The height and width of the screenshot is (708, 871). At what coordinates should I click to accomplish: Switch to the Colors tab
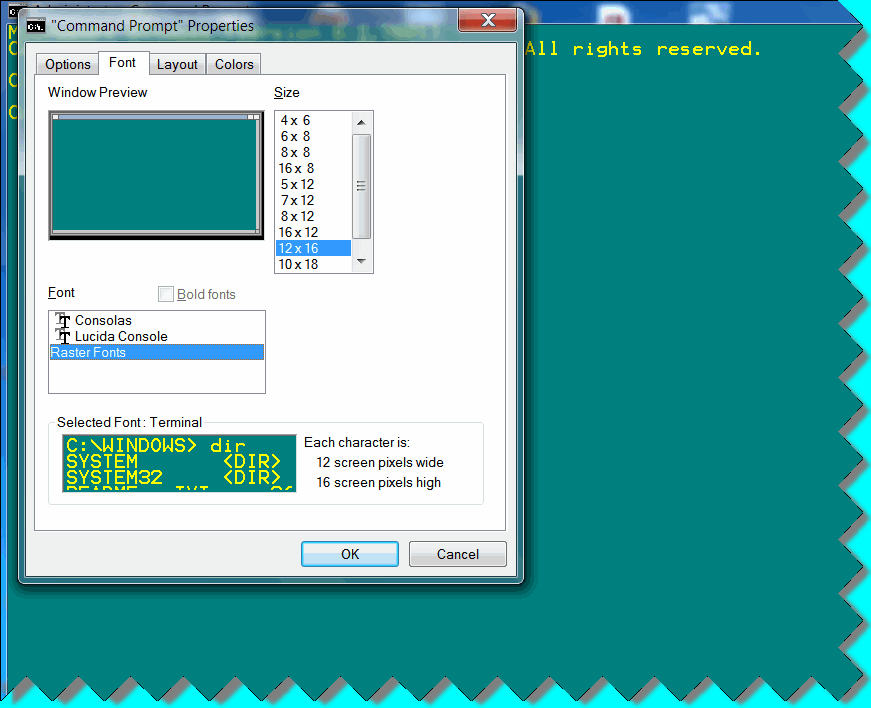pyautogui.click(x=234, y=64)
